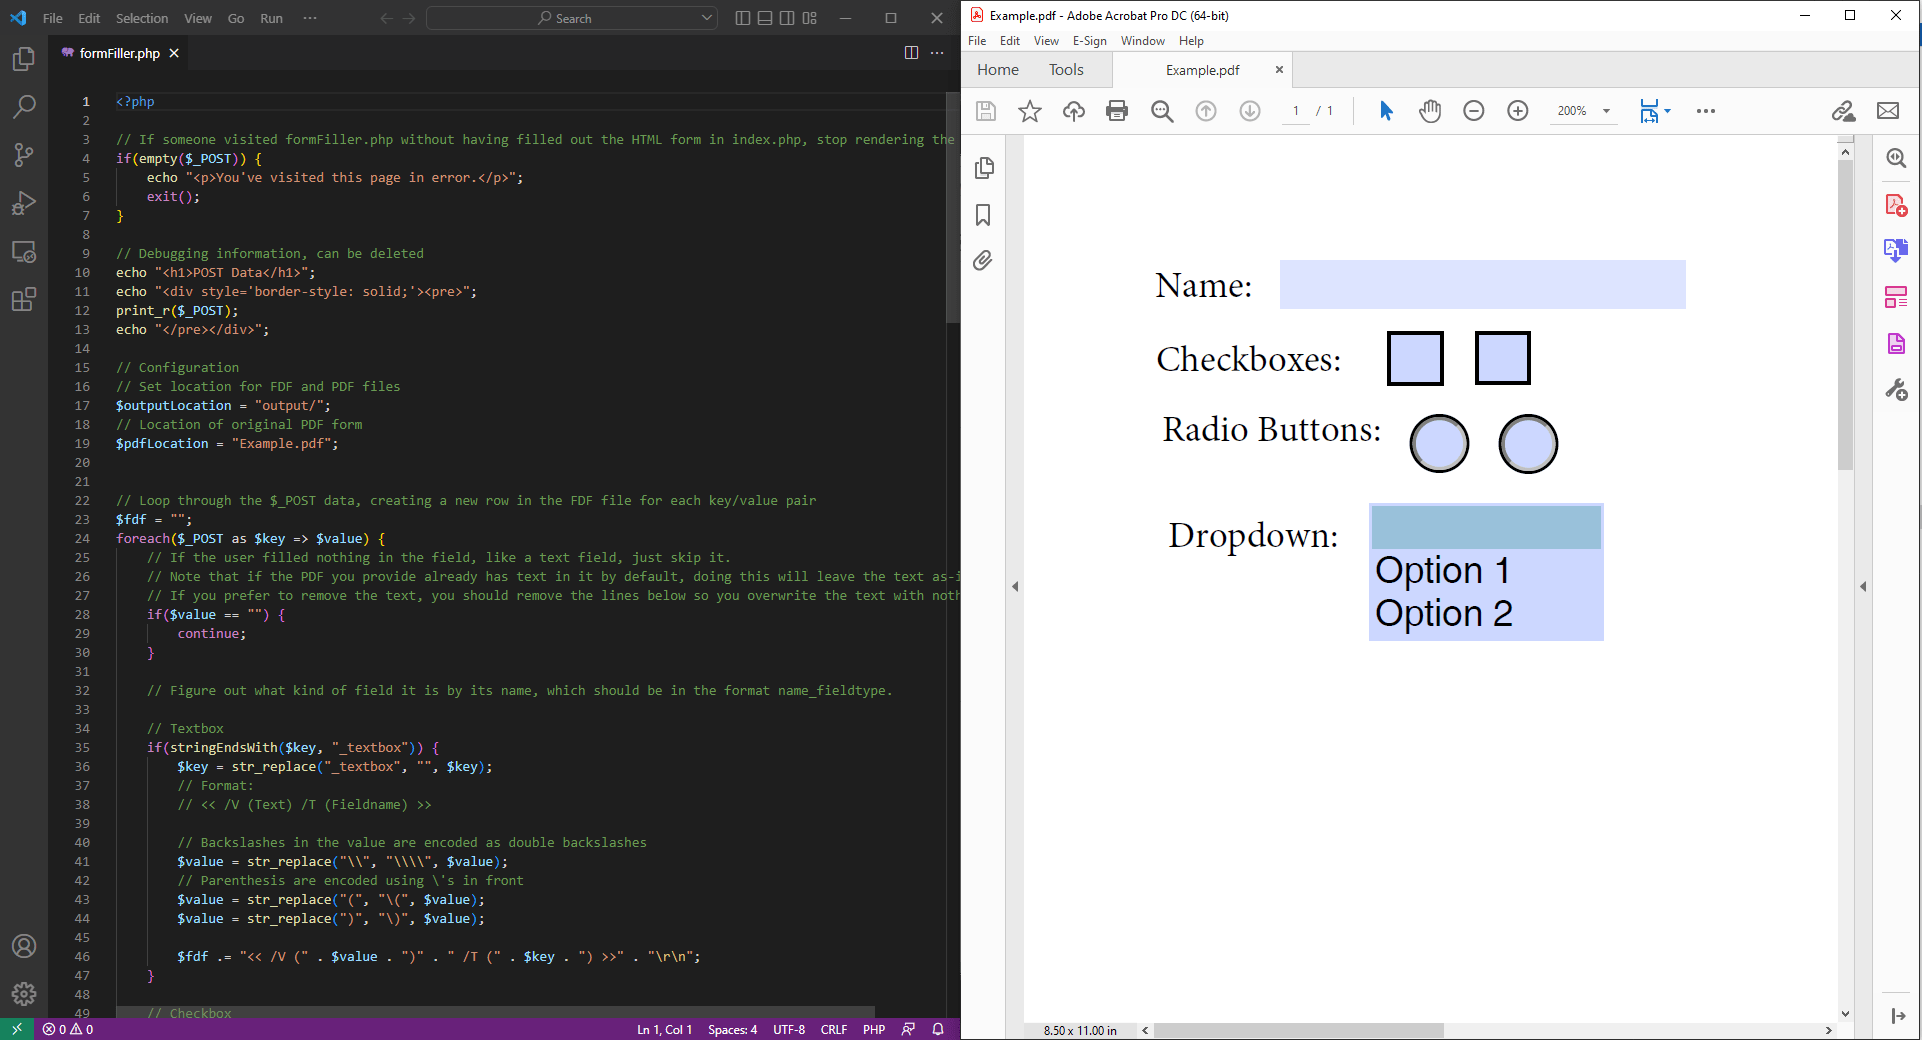The image size is (1922, 1040).
Task: Open Run and Debug in VS Code sidebar
Action: (24, 203)
